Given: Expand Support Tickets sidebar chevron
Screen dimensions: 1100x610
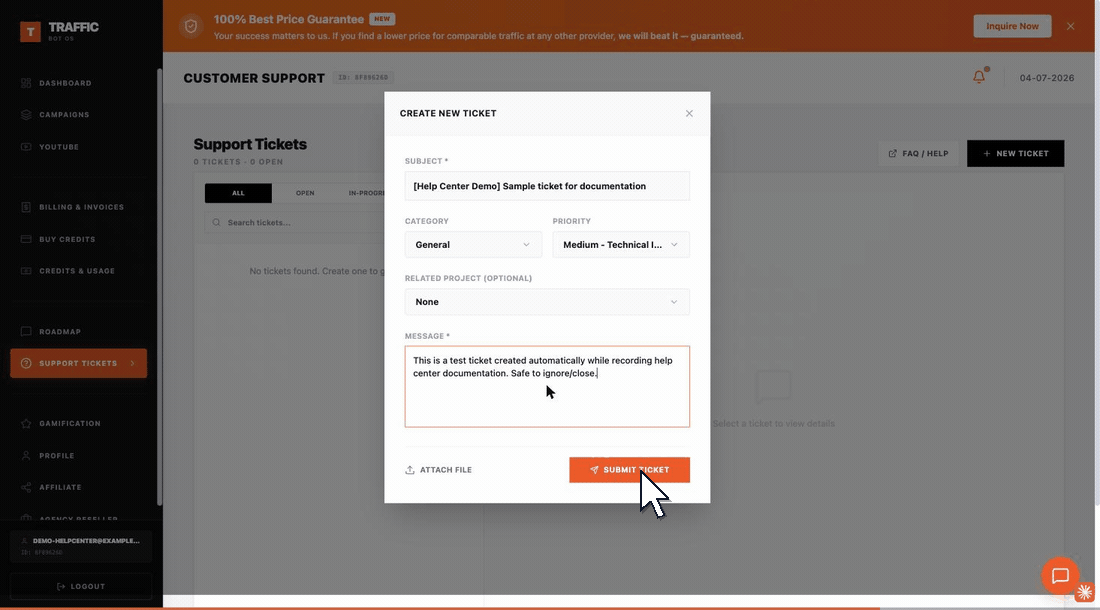Looking at the screenshot, I should coord(132,363).
